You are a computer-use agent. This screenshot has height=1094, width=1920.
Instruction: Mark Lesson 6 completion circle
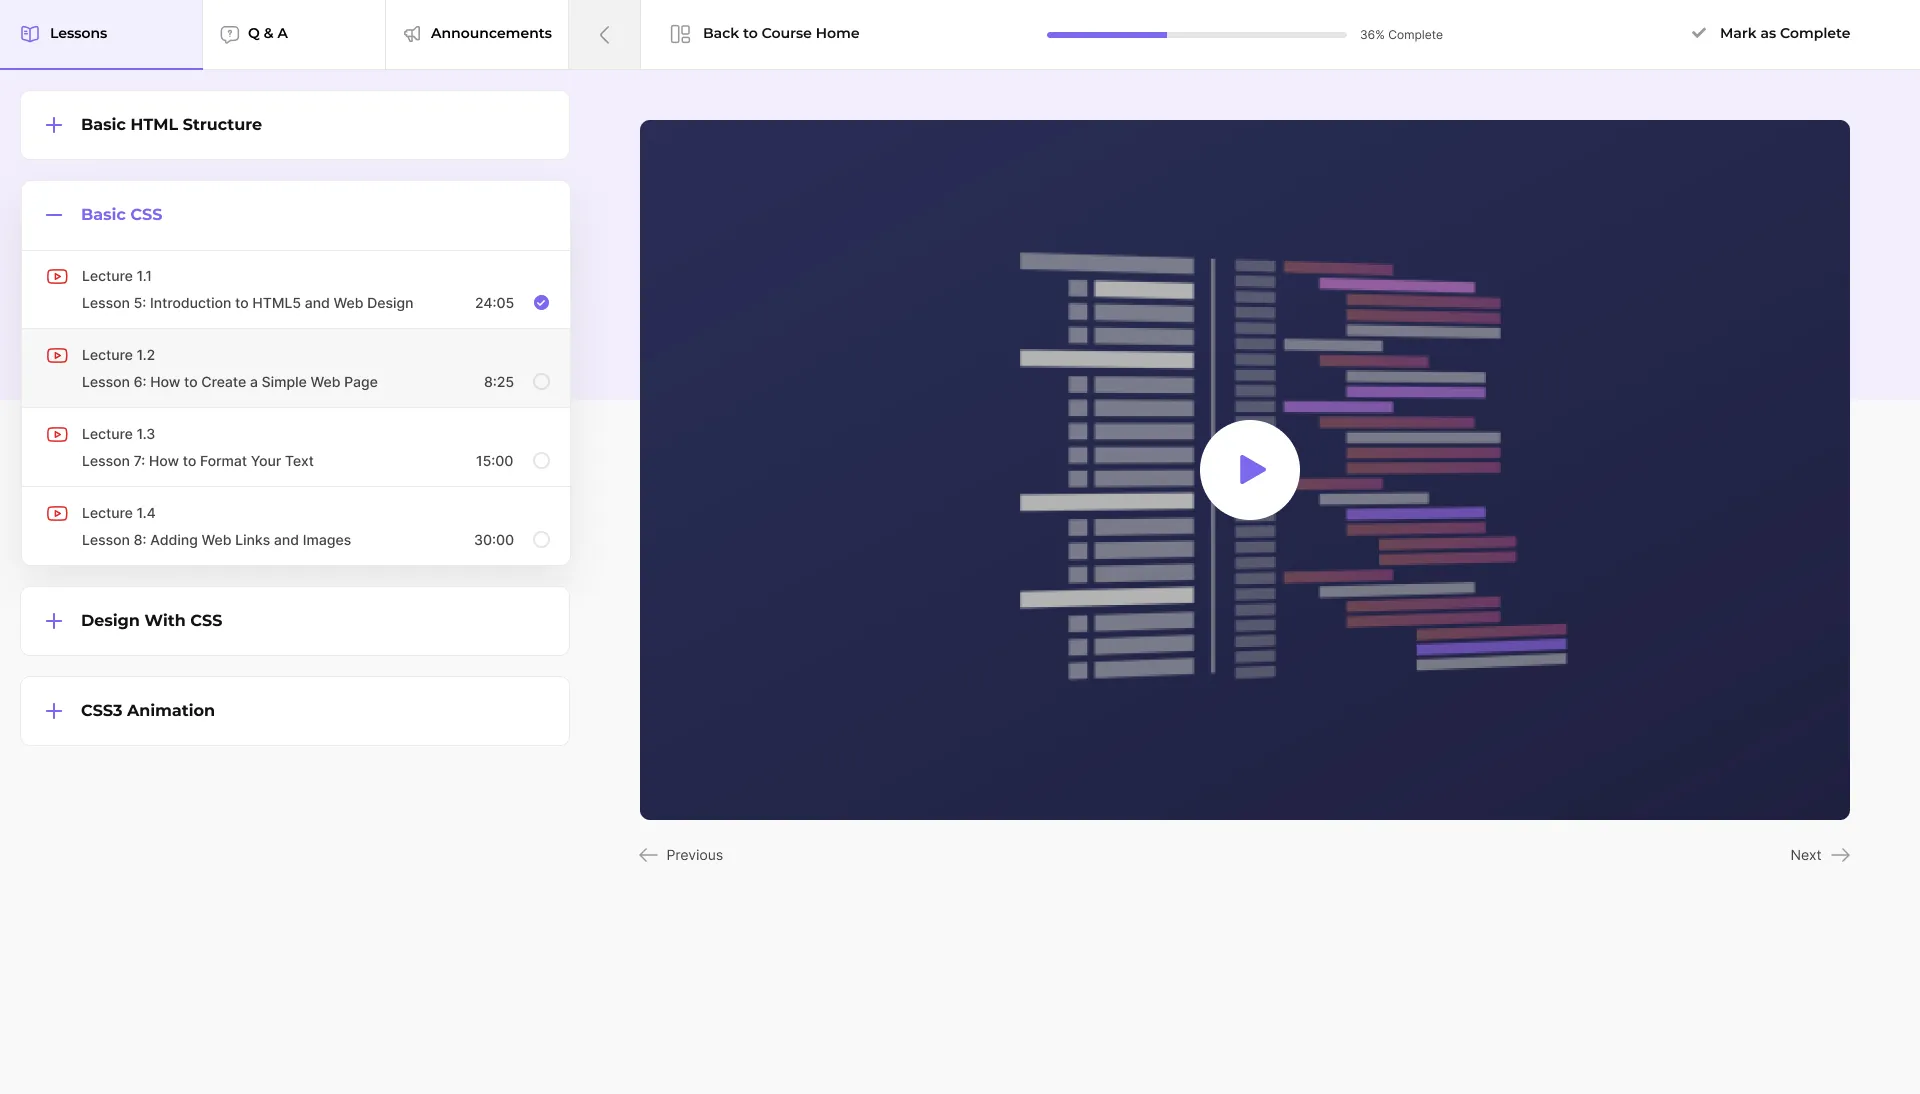coord(541,382)
